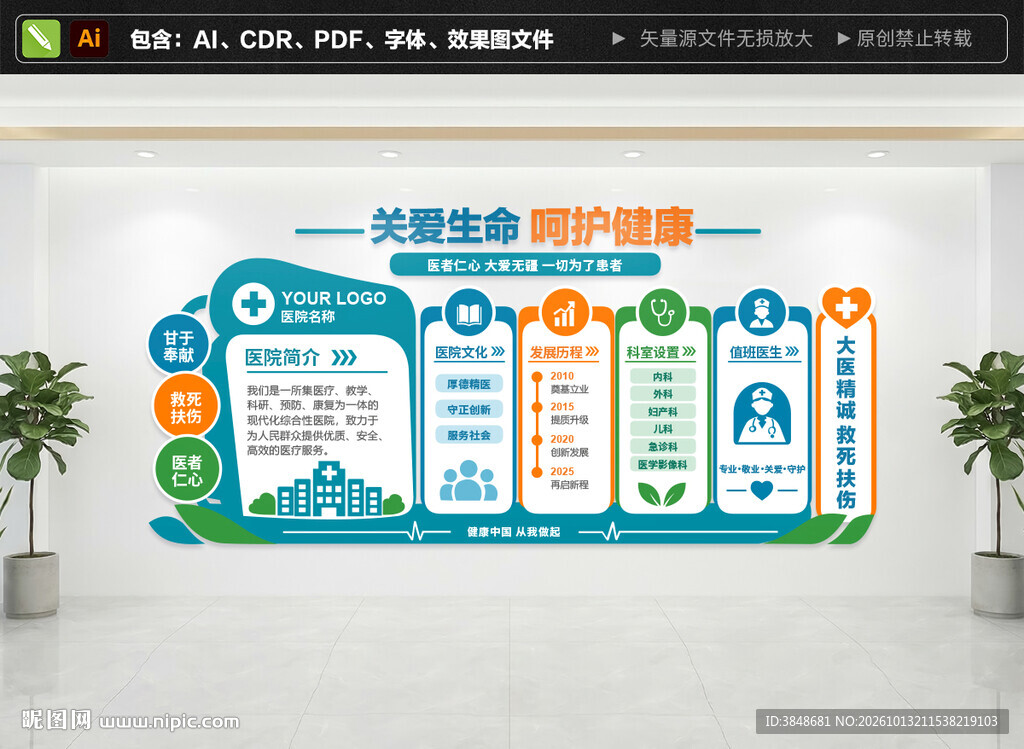Click the orange 救死扶伤 circle

click(186, 407)
